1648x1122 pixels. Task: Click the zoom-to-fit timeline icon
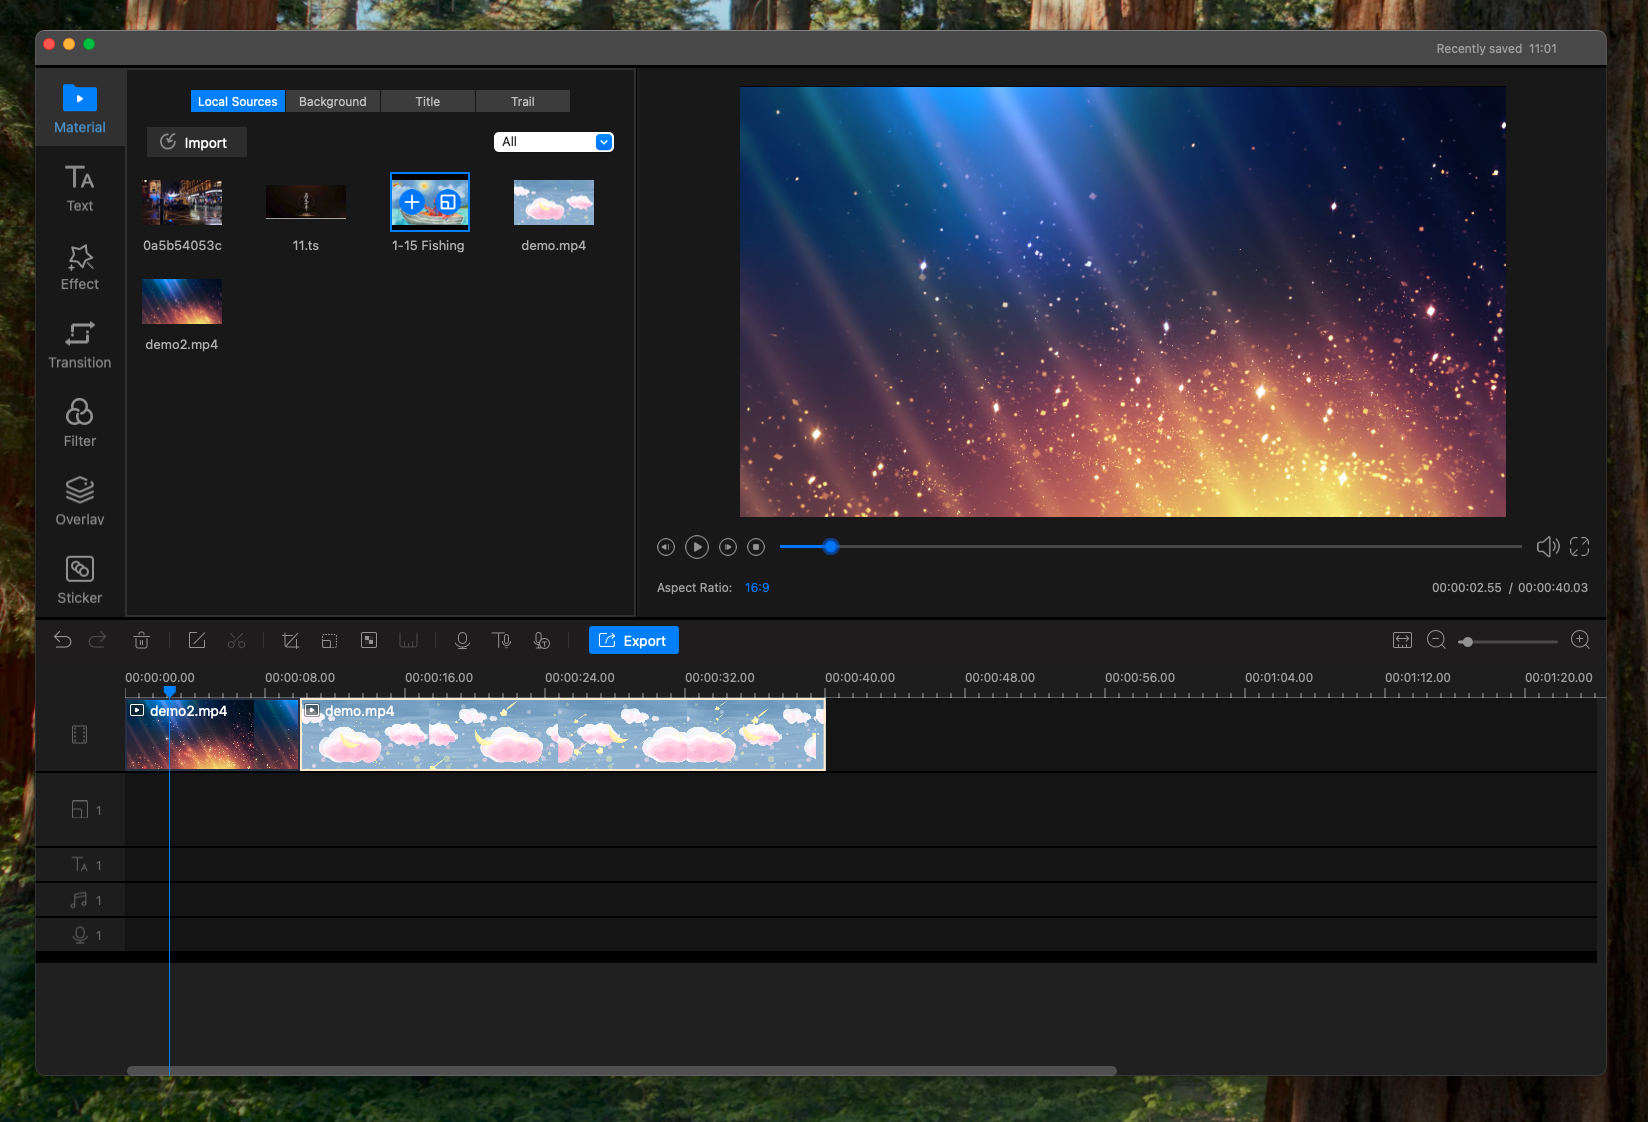(1403, 640)
